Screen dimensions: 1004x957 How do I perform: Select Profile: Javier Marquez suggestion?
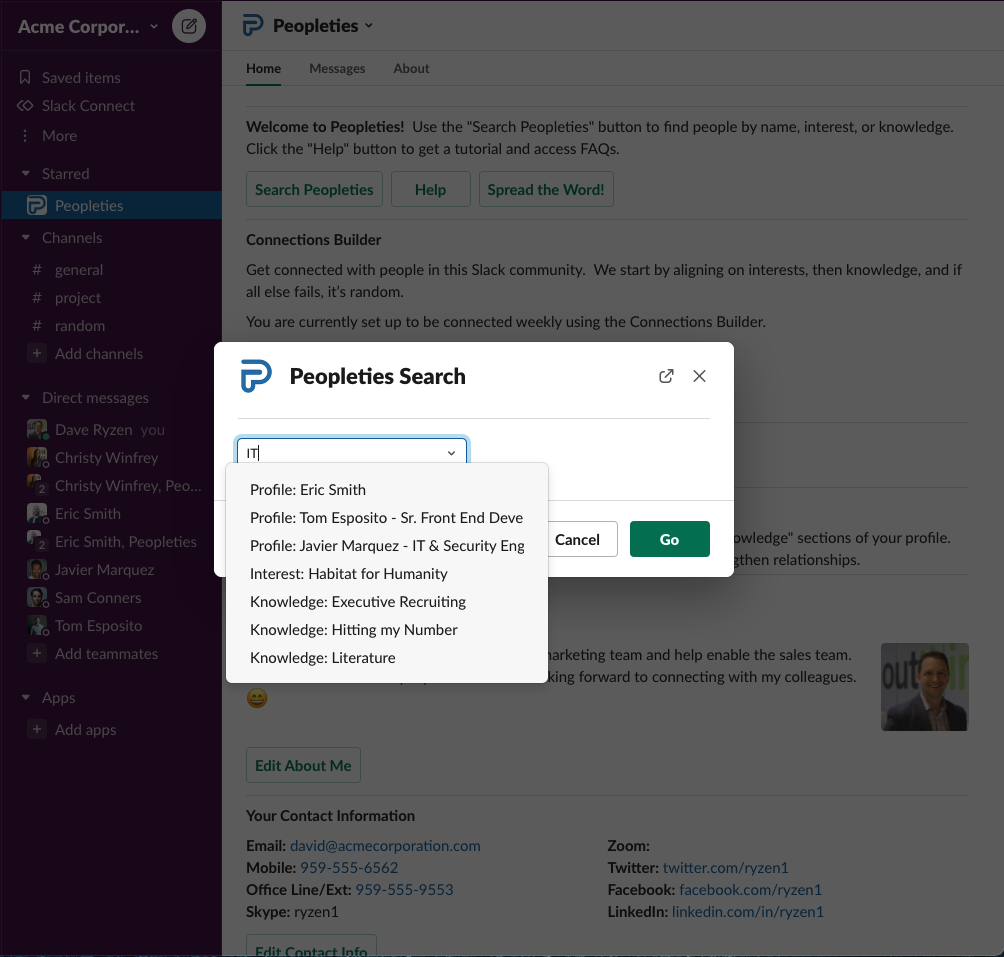coord(387,546)
